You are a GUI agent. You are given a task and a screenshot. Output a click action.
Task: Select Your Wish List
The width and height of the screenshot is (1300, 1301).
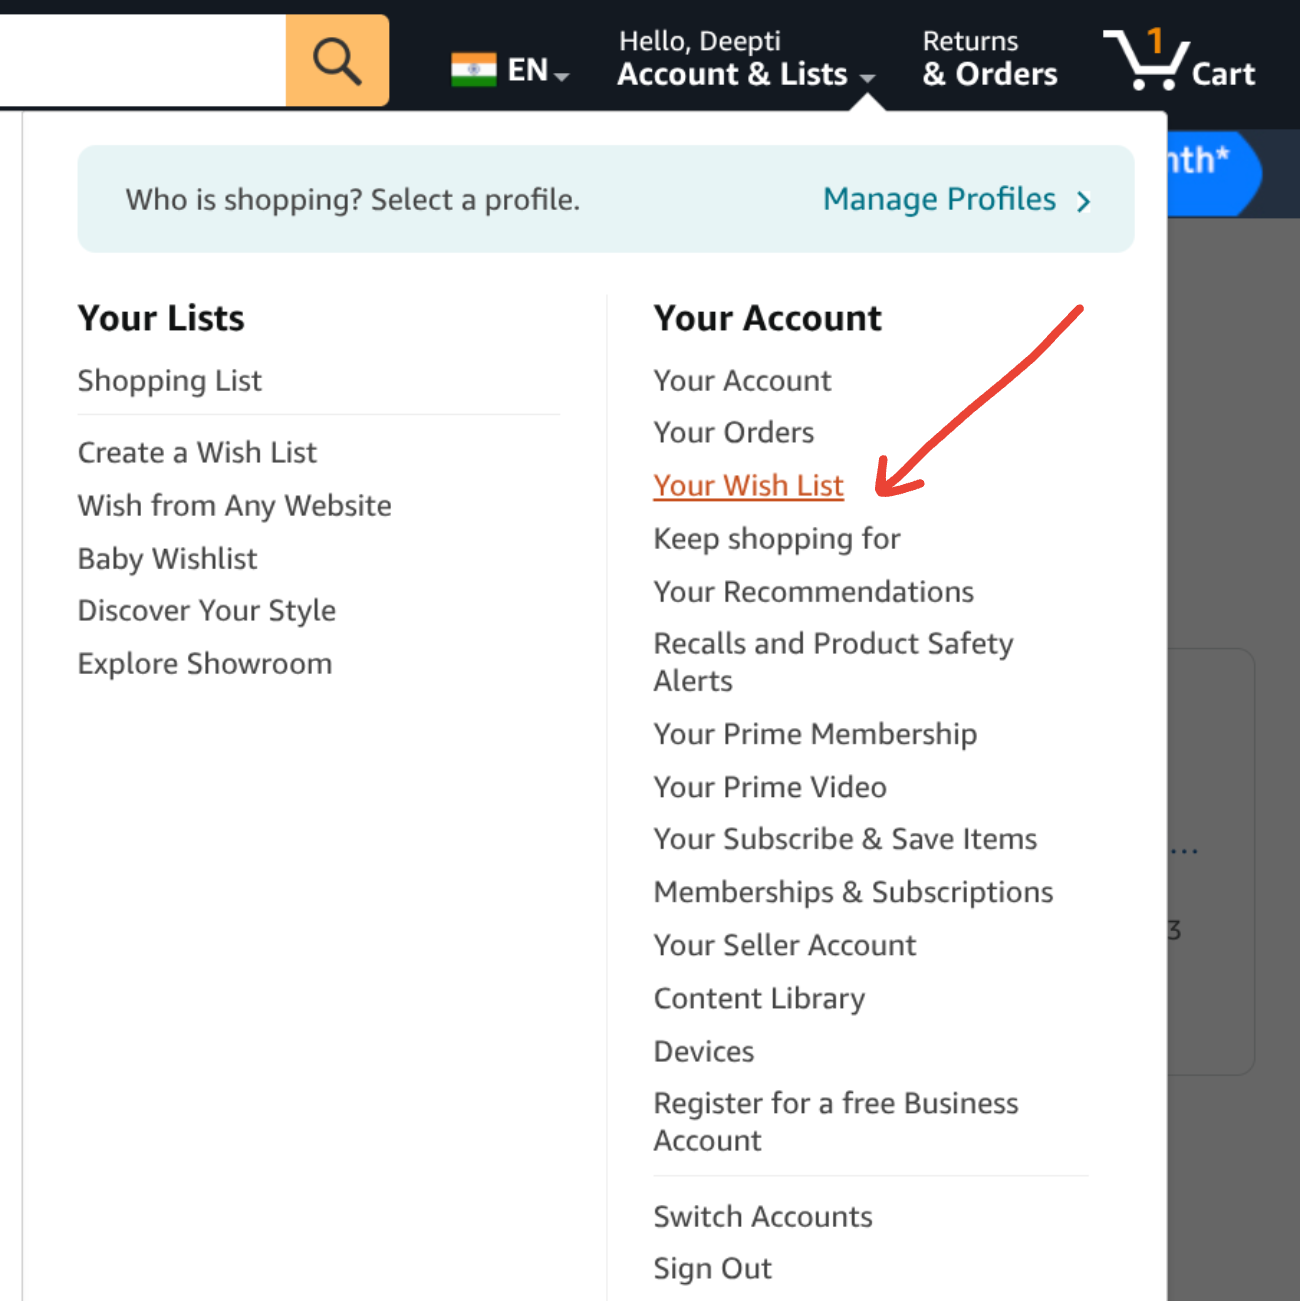pos(748,485)
